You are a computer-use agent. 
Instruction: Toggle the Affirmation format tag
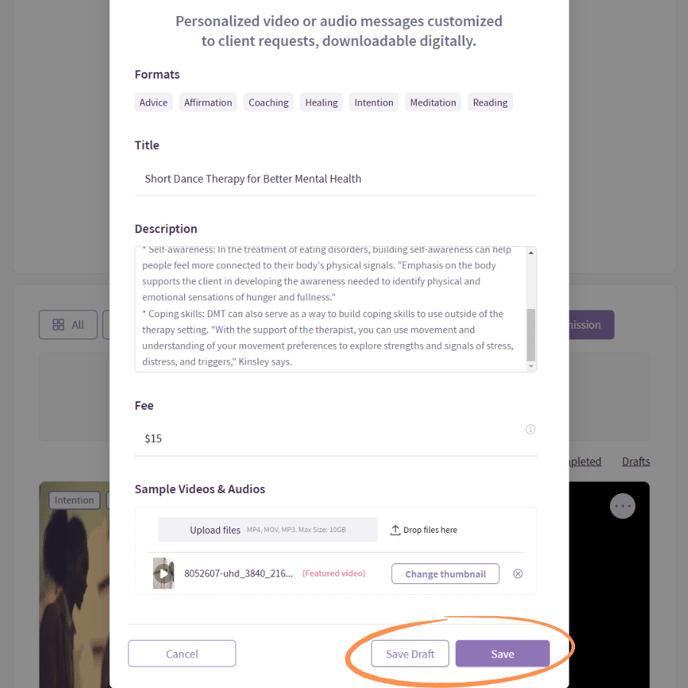(x=208, y=102)
